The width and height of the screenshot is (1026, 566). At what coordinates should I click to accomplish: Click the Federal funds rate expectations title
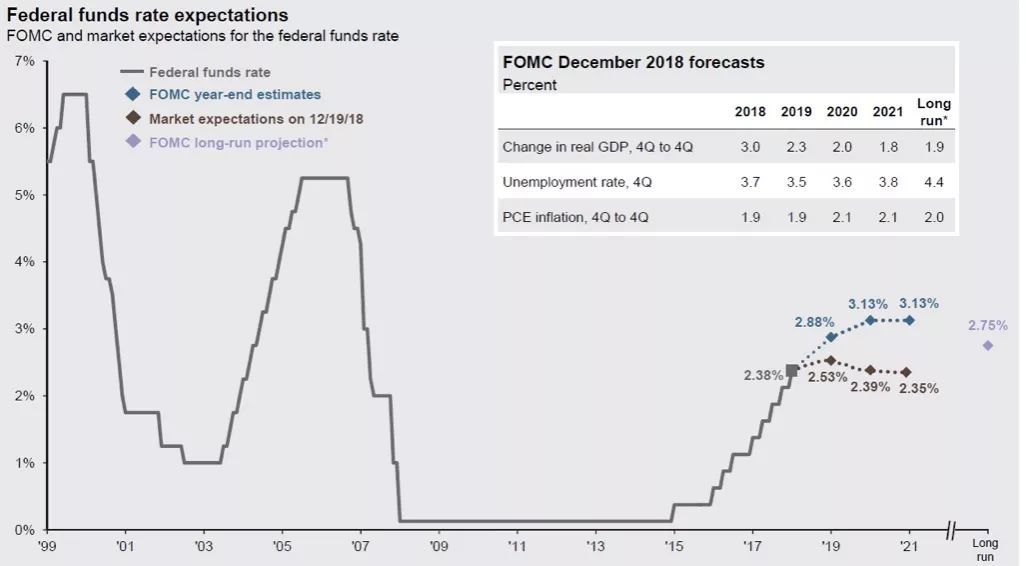pos(147,14)
